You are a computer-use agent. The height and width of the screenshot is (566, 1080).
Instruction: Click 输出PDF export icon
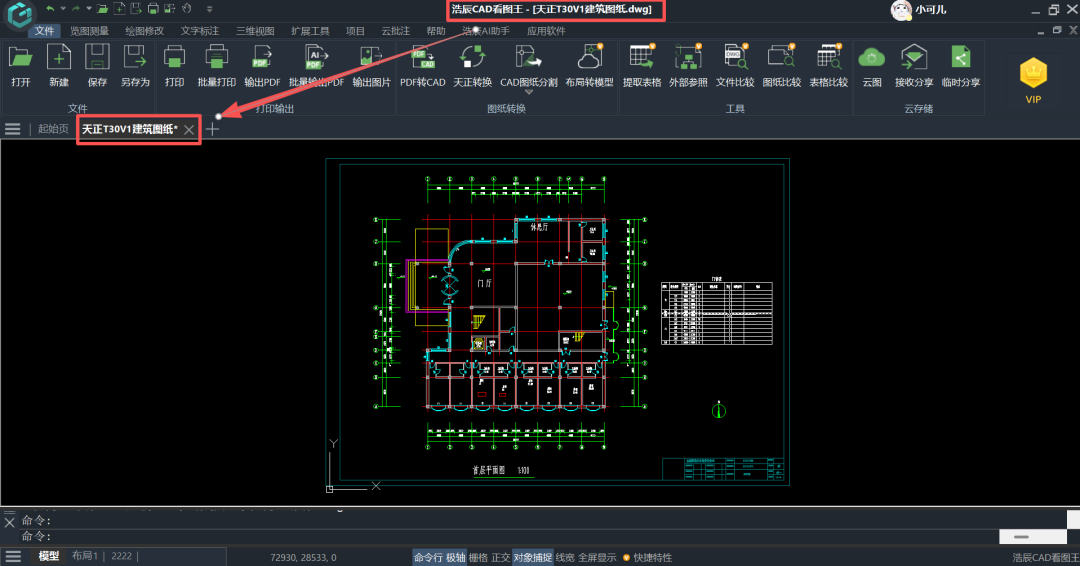[262, 58]
